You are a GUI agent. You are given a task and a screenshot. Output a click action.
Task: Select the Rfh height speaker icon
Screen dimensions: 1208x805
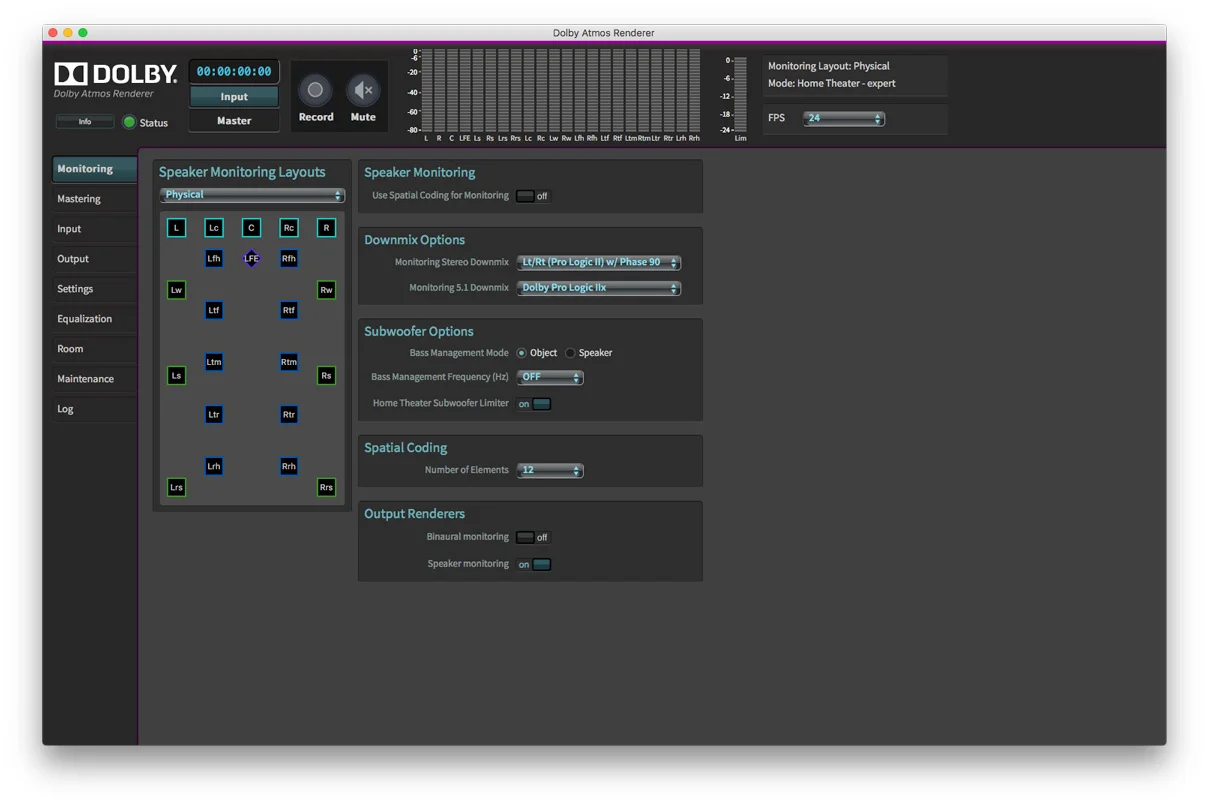(289, 259)
